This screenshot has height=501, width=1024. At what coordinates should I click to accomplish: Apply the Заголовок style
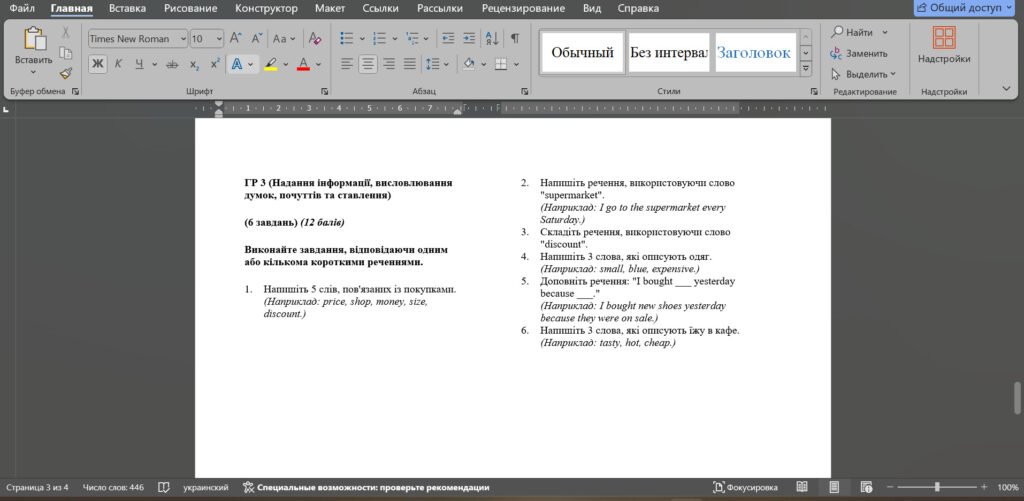(756, 53)
